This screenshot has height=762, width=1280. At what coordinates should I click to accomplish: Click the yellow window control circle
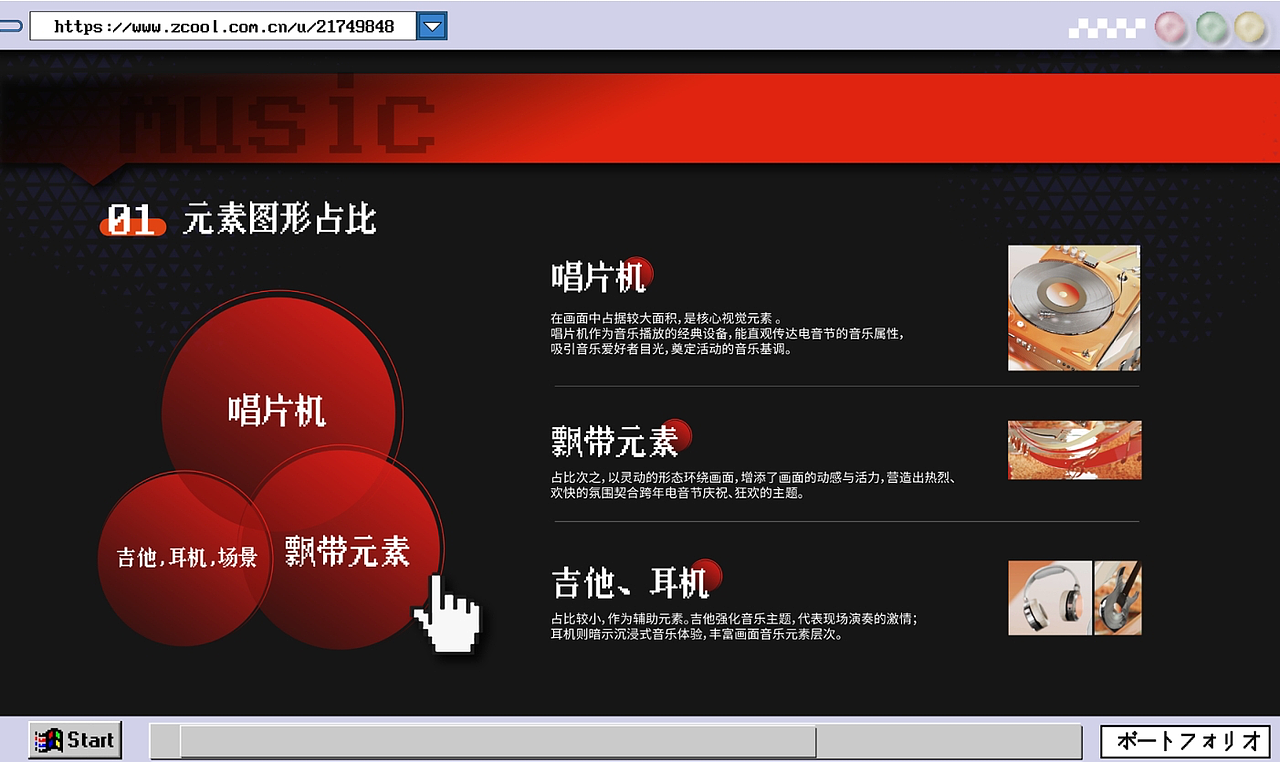pyautogui.click(x=1251, y=28)
